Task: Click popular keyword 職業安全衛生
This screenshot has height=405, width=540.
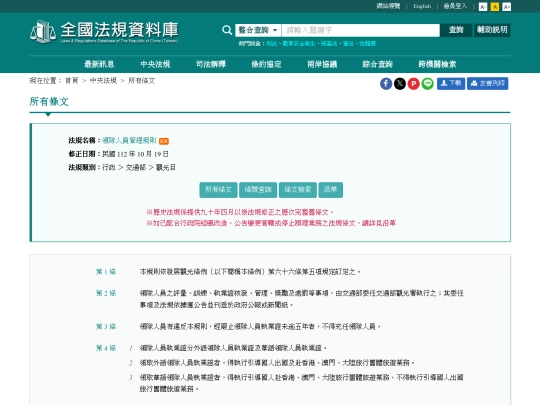Action: (299, 44)
